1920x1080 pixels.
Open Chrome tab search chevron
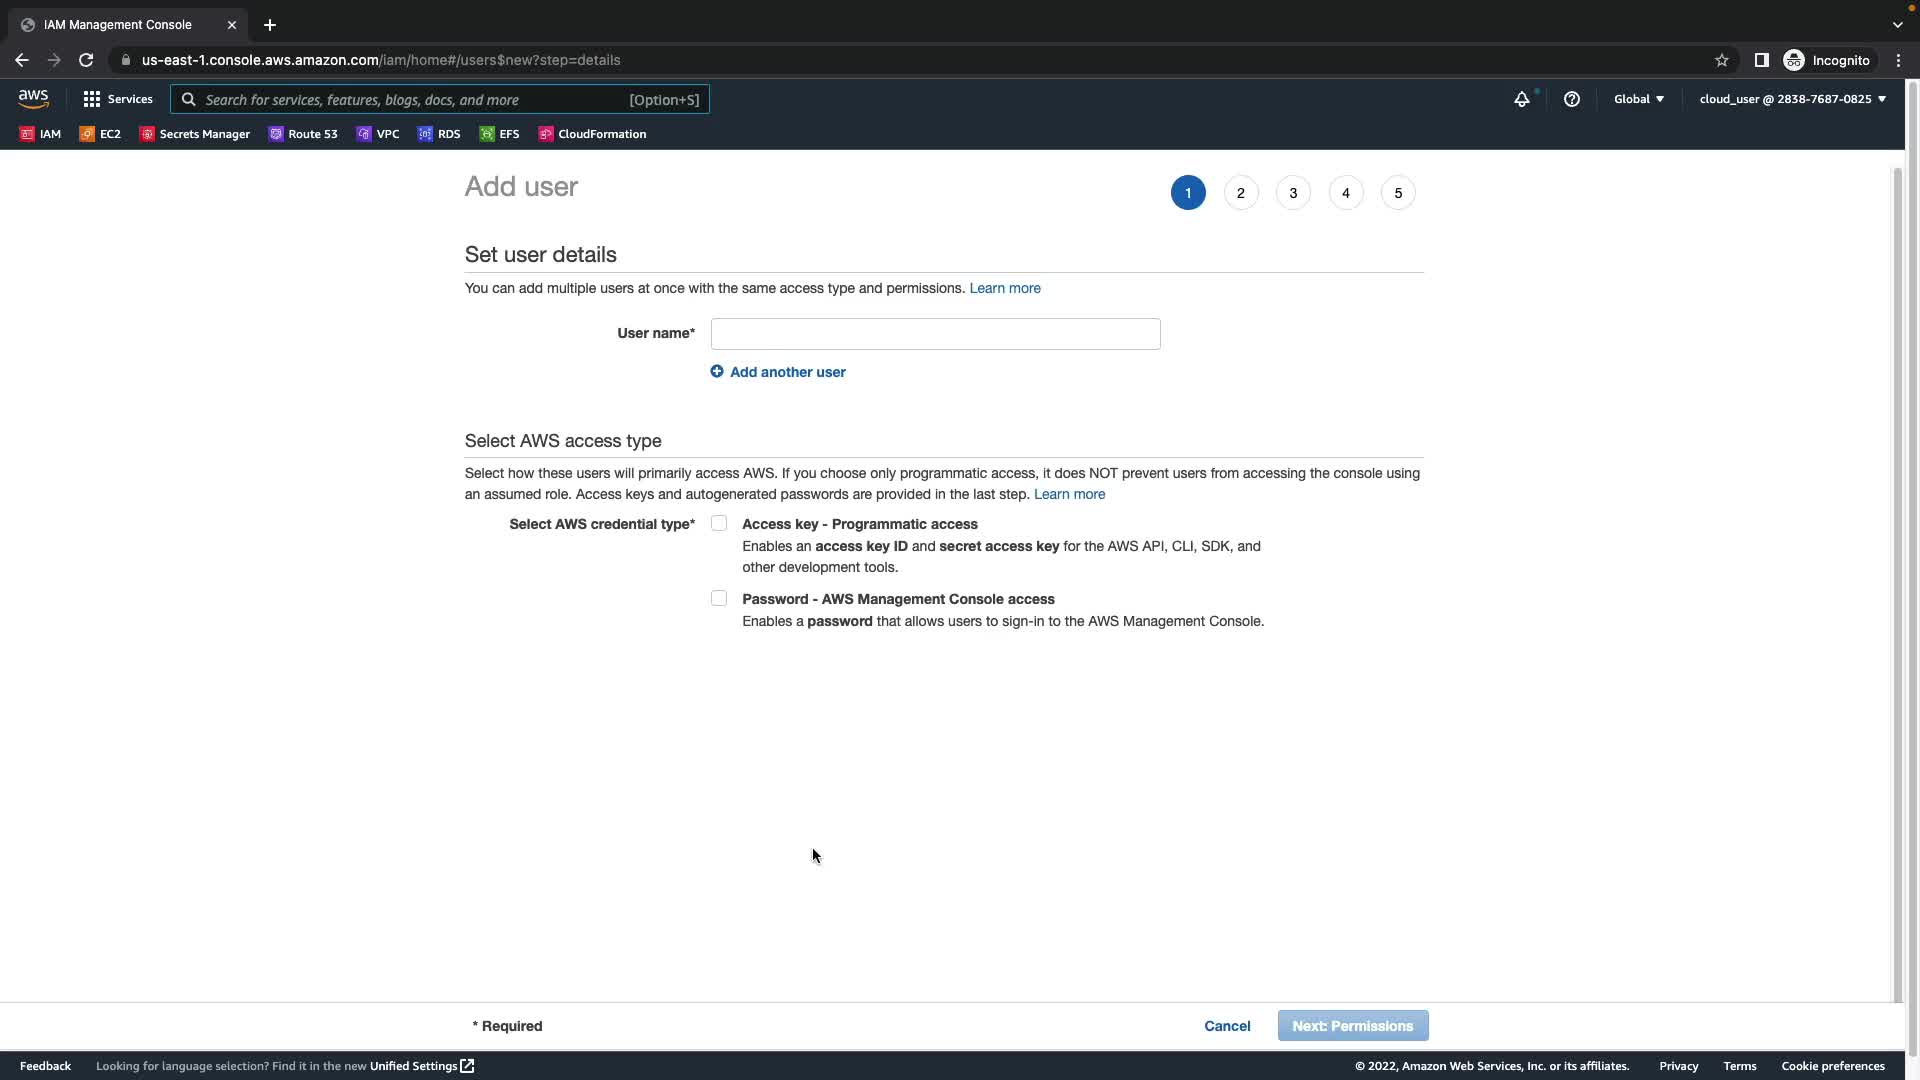click(x=1897, y=25)
